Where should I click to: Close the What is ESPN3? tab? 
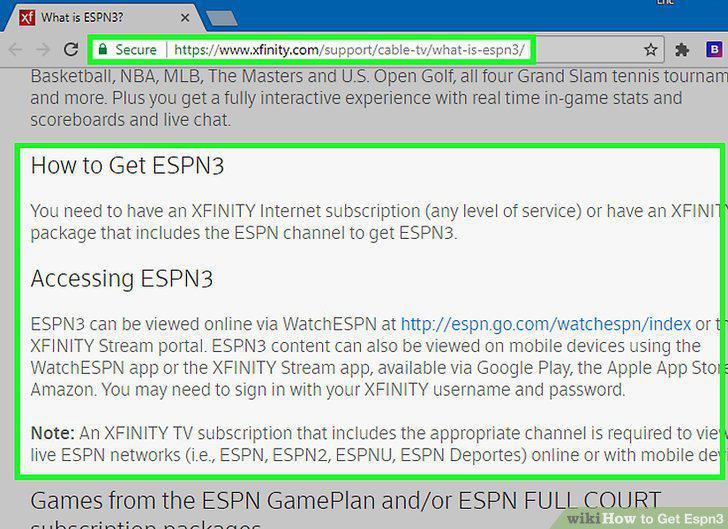click(x=185, y=18)
